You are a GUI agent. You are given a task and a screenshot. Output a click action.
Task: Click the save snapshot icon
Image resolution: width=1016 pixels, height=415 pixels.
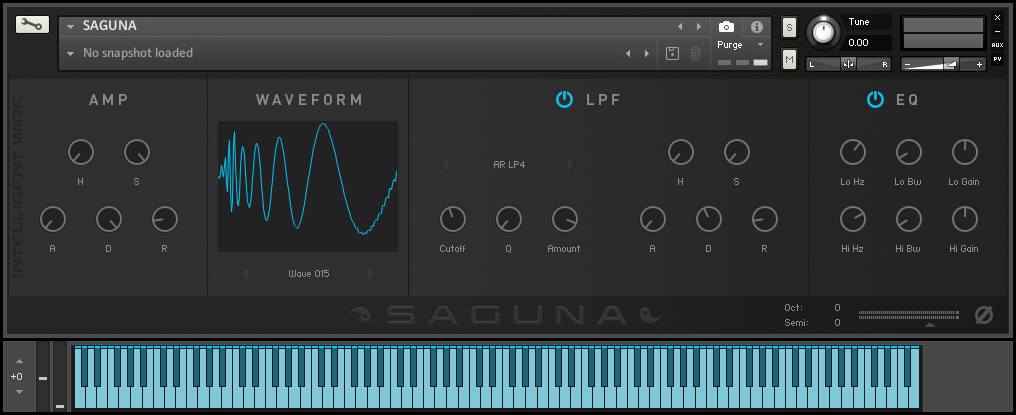click(x=674, y=53)
